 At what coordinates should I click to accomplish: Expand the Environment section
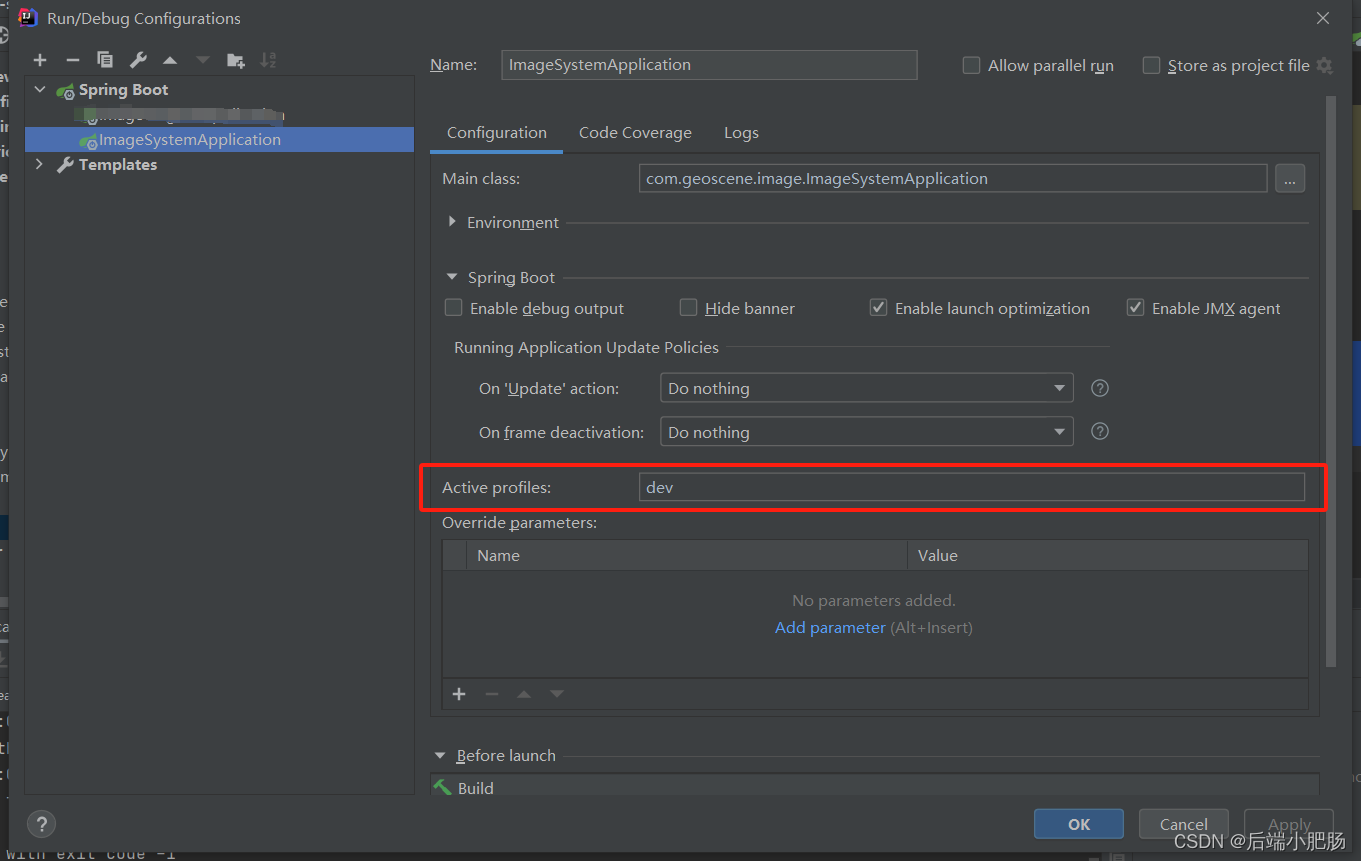click(452, 222)
